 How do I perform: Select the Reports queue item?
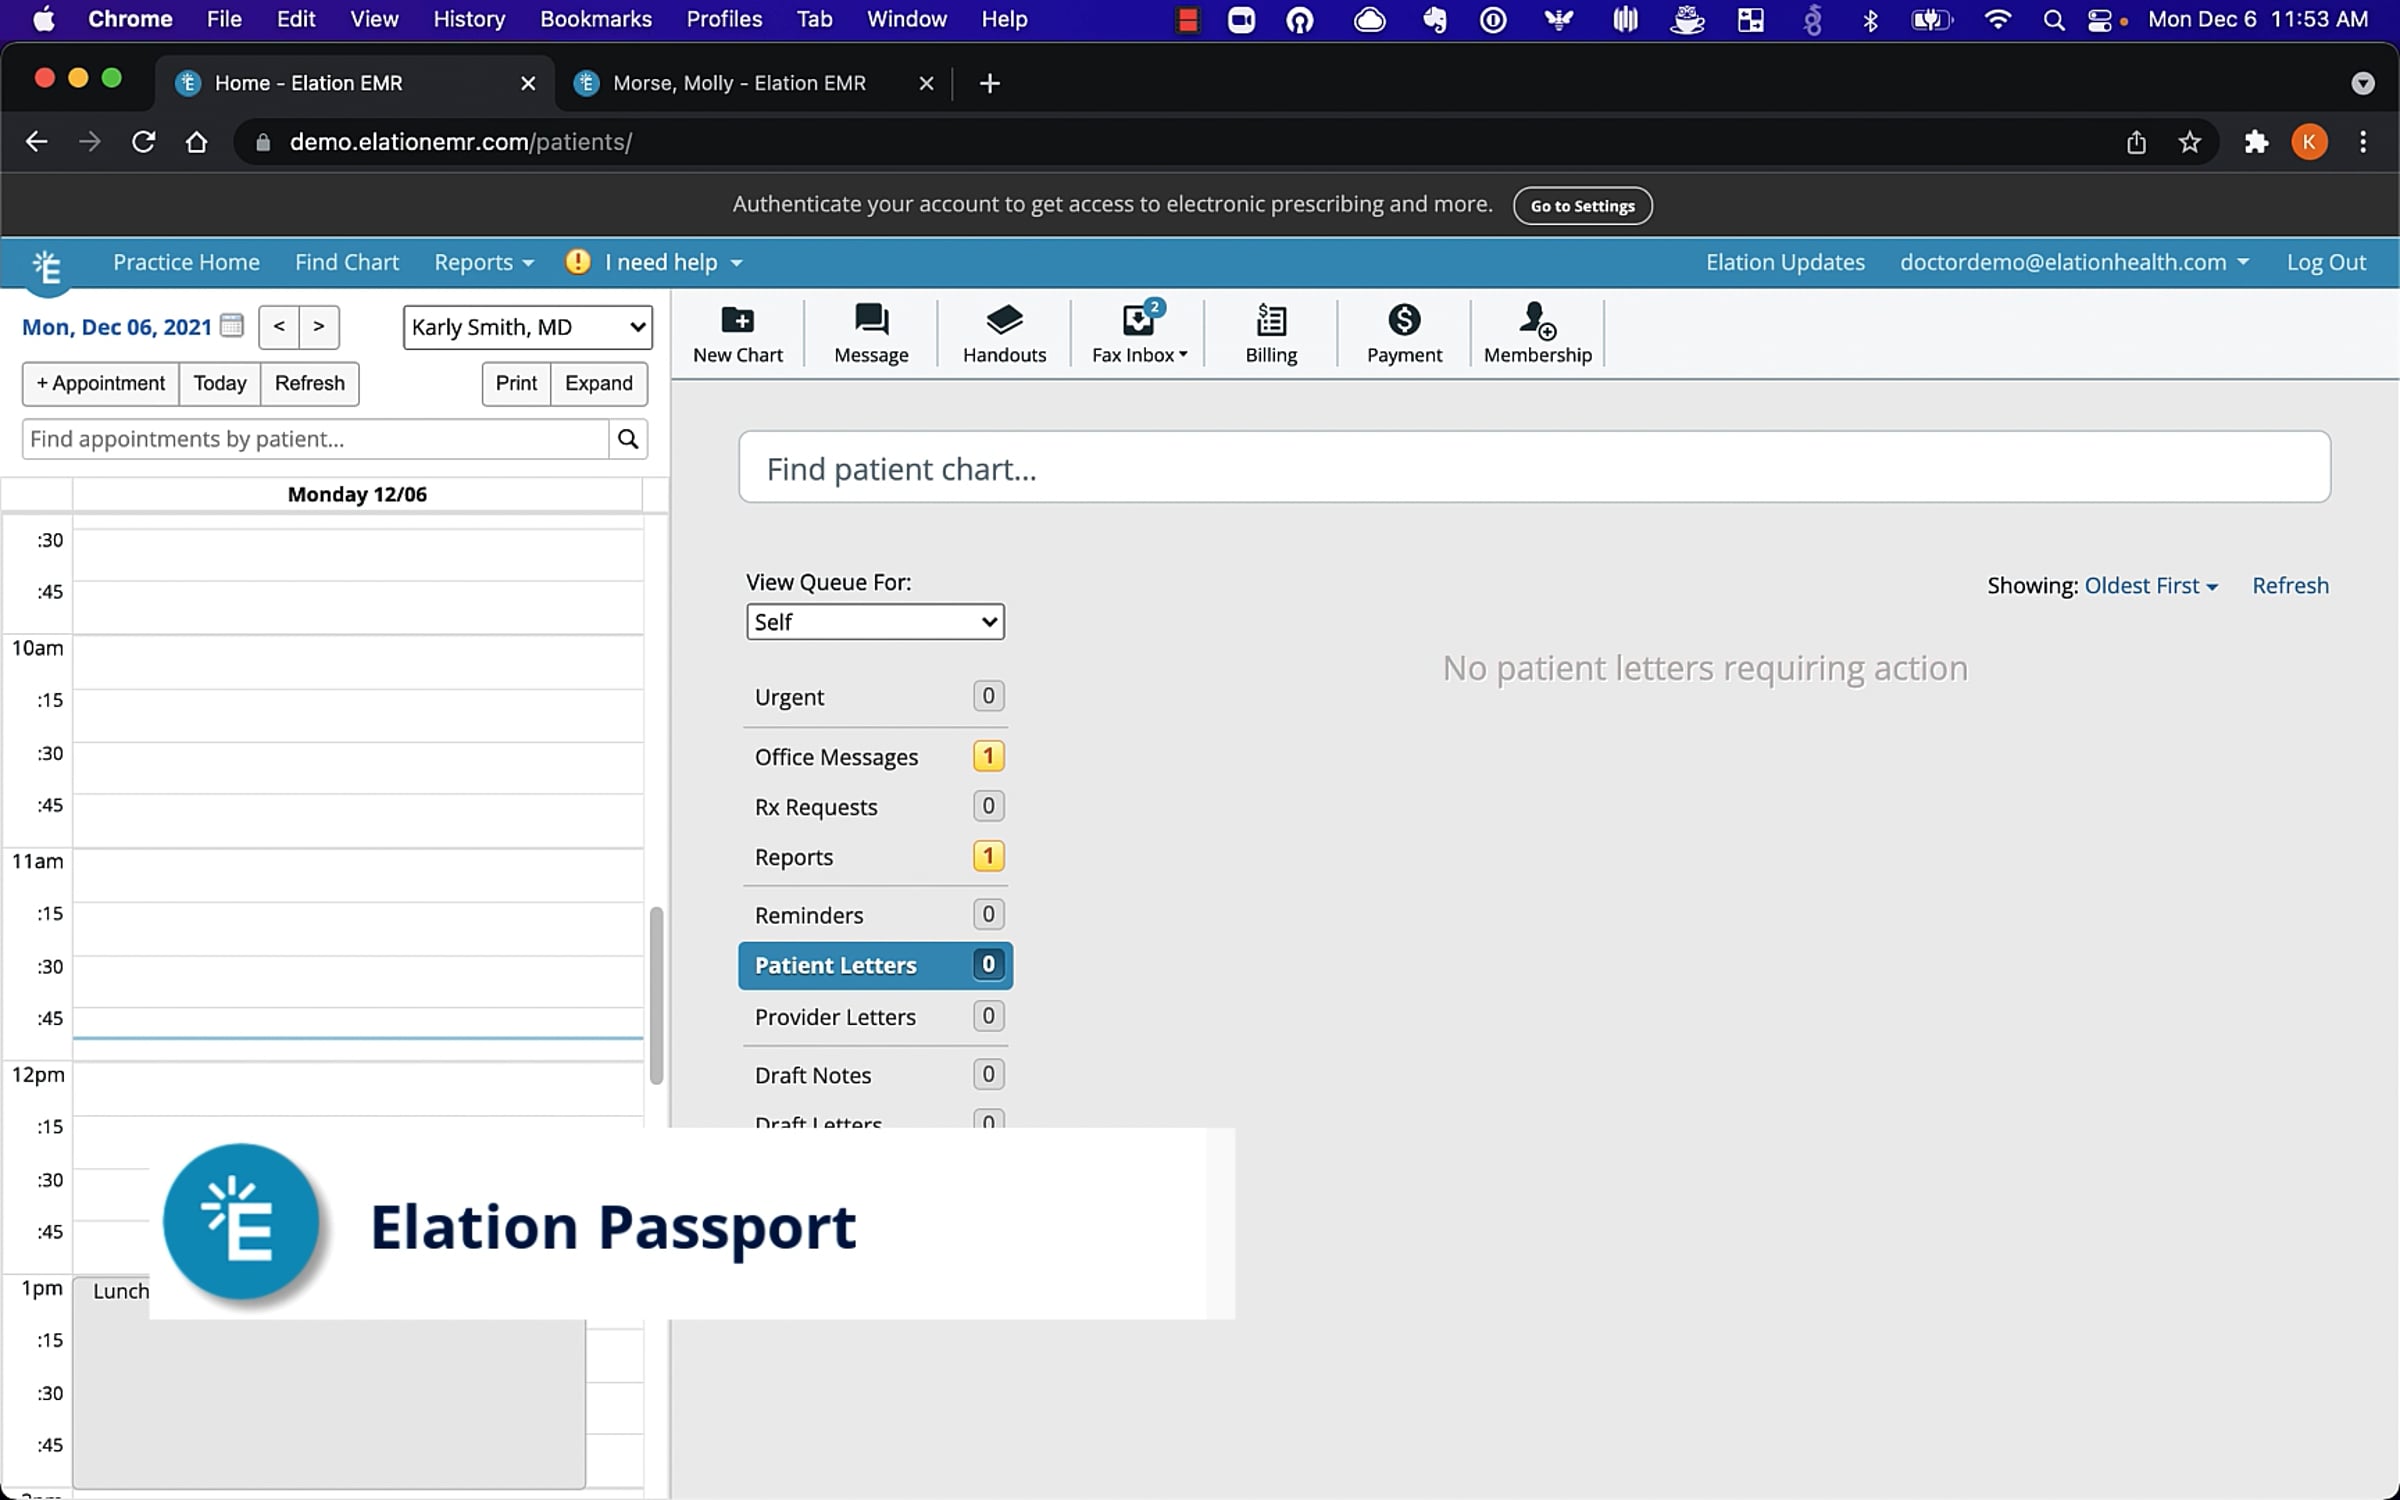point(875,857)
